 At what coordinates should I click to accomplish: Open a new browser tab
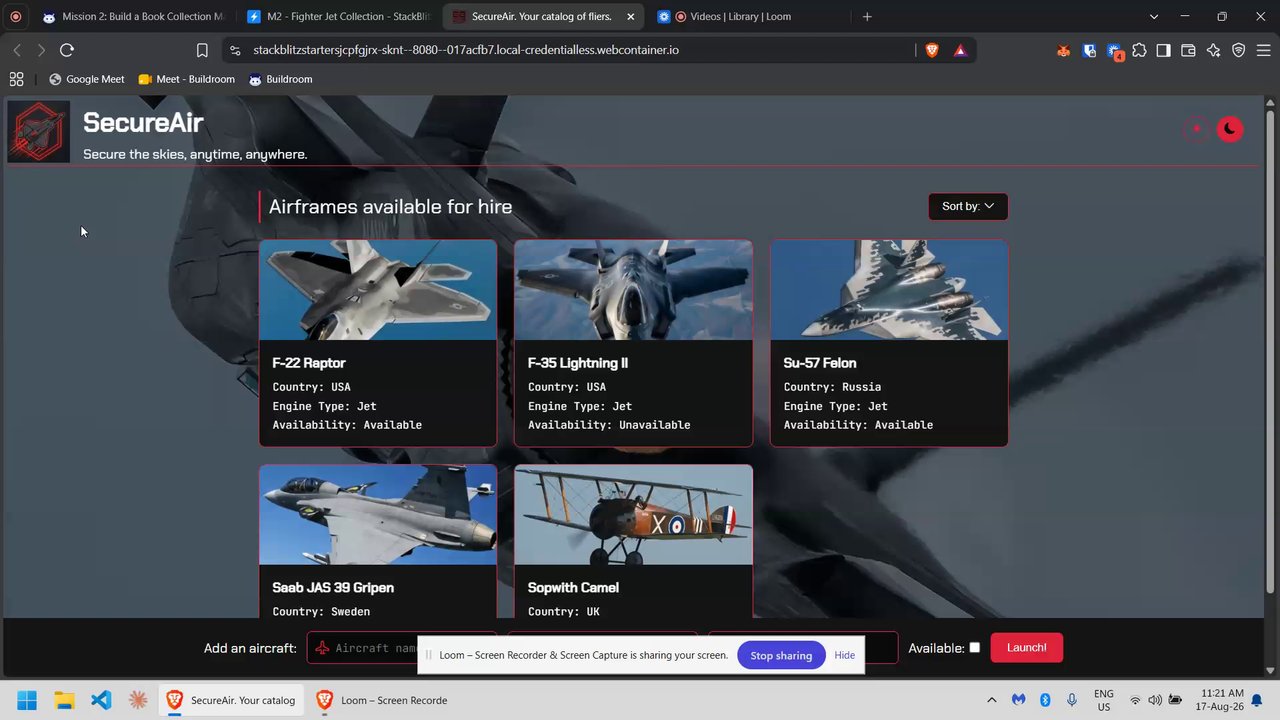point(867,17)
